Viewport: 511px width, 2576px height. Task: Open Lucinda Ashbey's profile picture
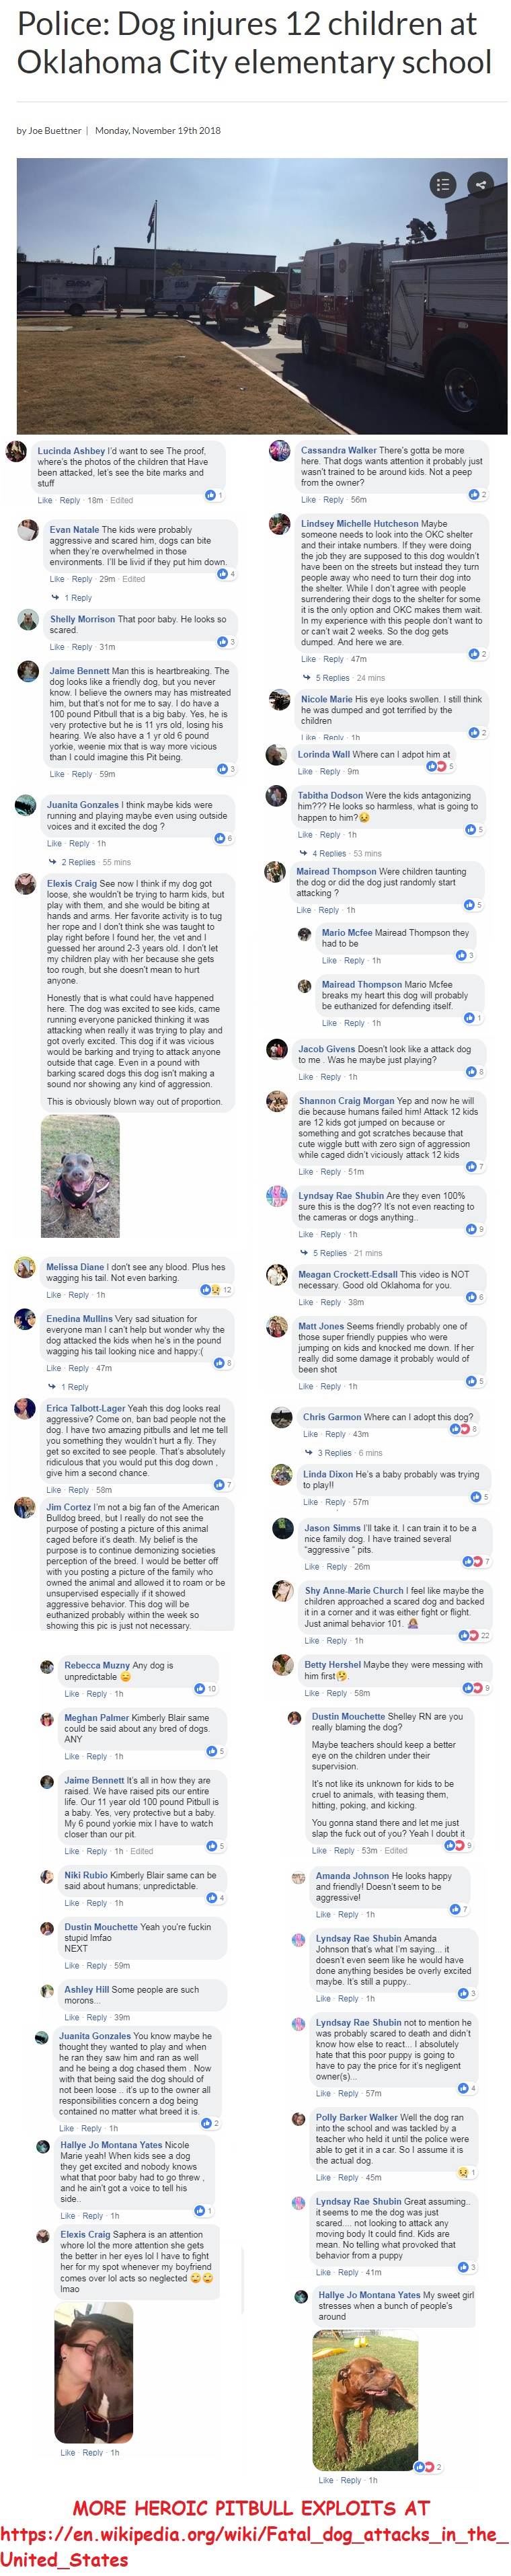pyautogui.click(x=16, y=451)
